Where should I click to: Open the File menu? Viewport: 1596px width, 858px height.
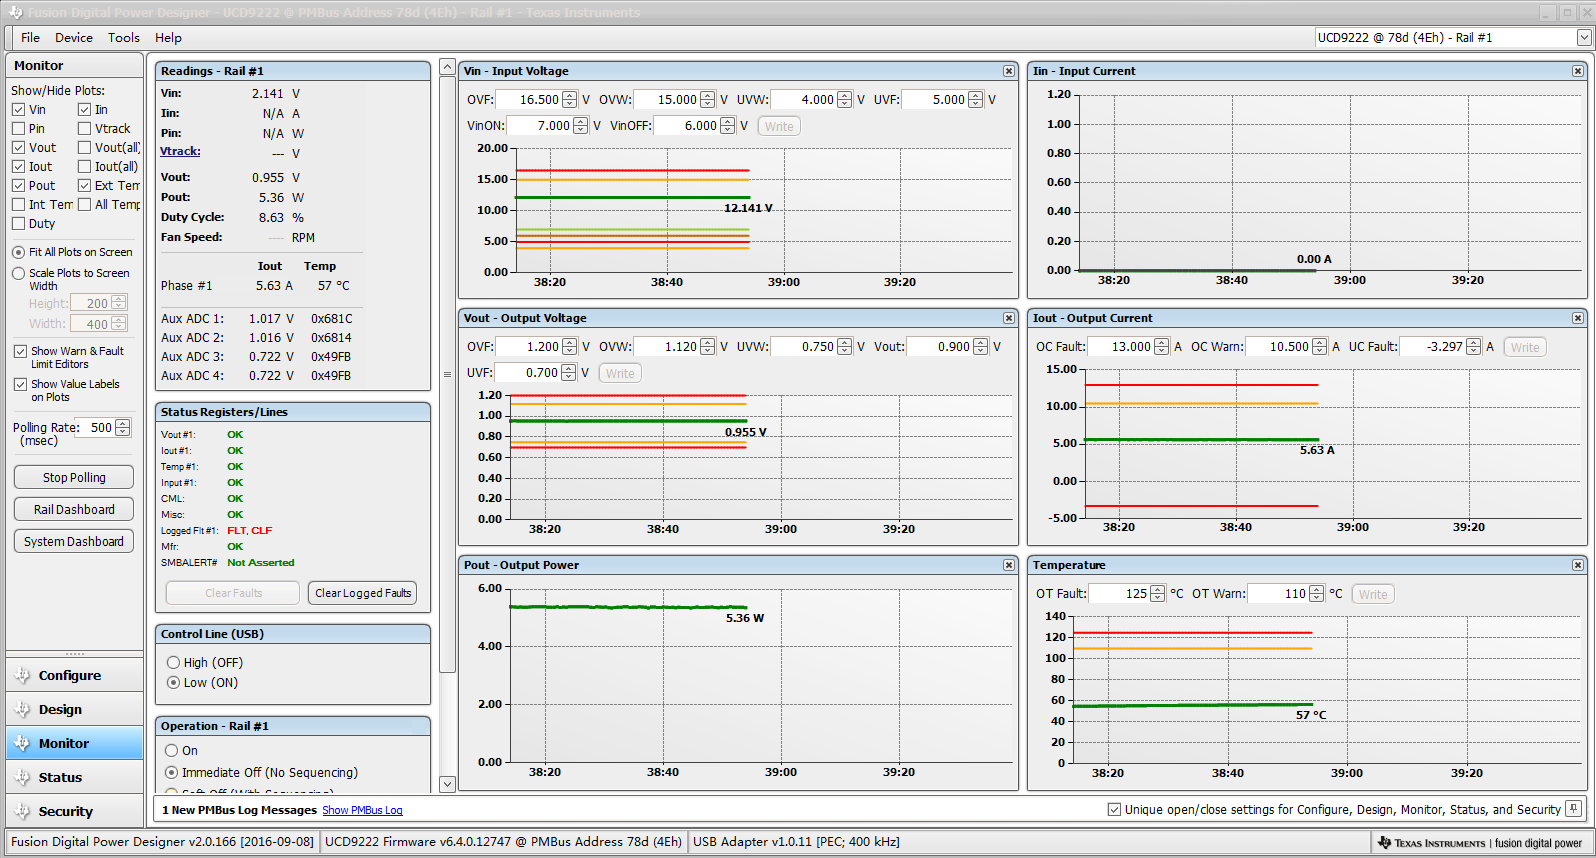coord(31,38)
